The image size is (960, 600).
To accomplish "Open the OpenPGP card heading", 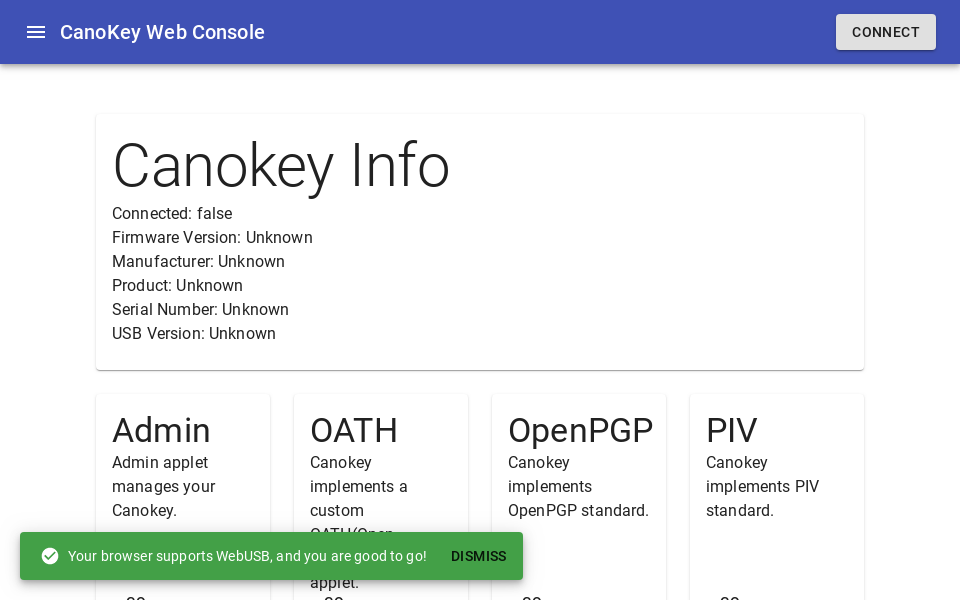I will click(580, 430).
